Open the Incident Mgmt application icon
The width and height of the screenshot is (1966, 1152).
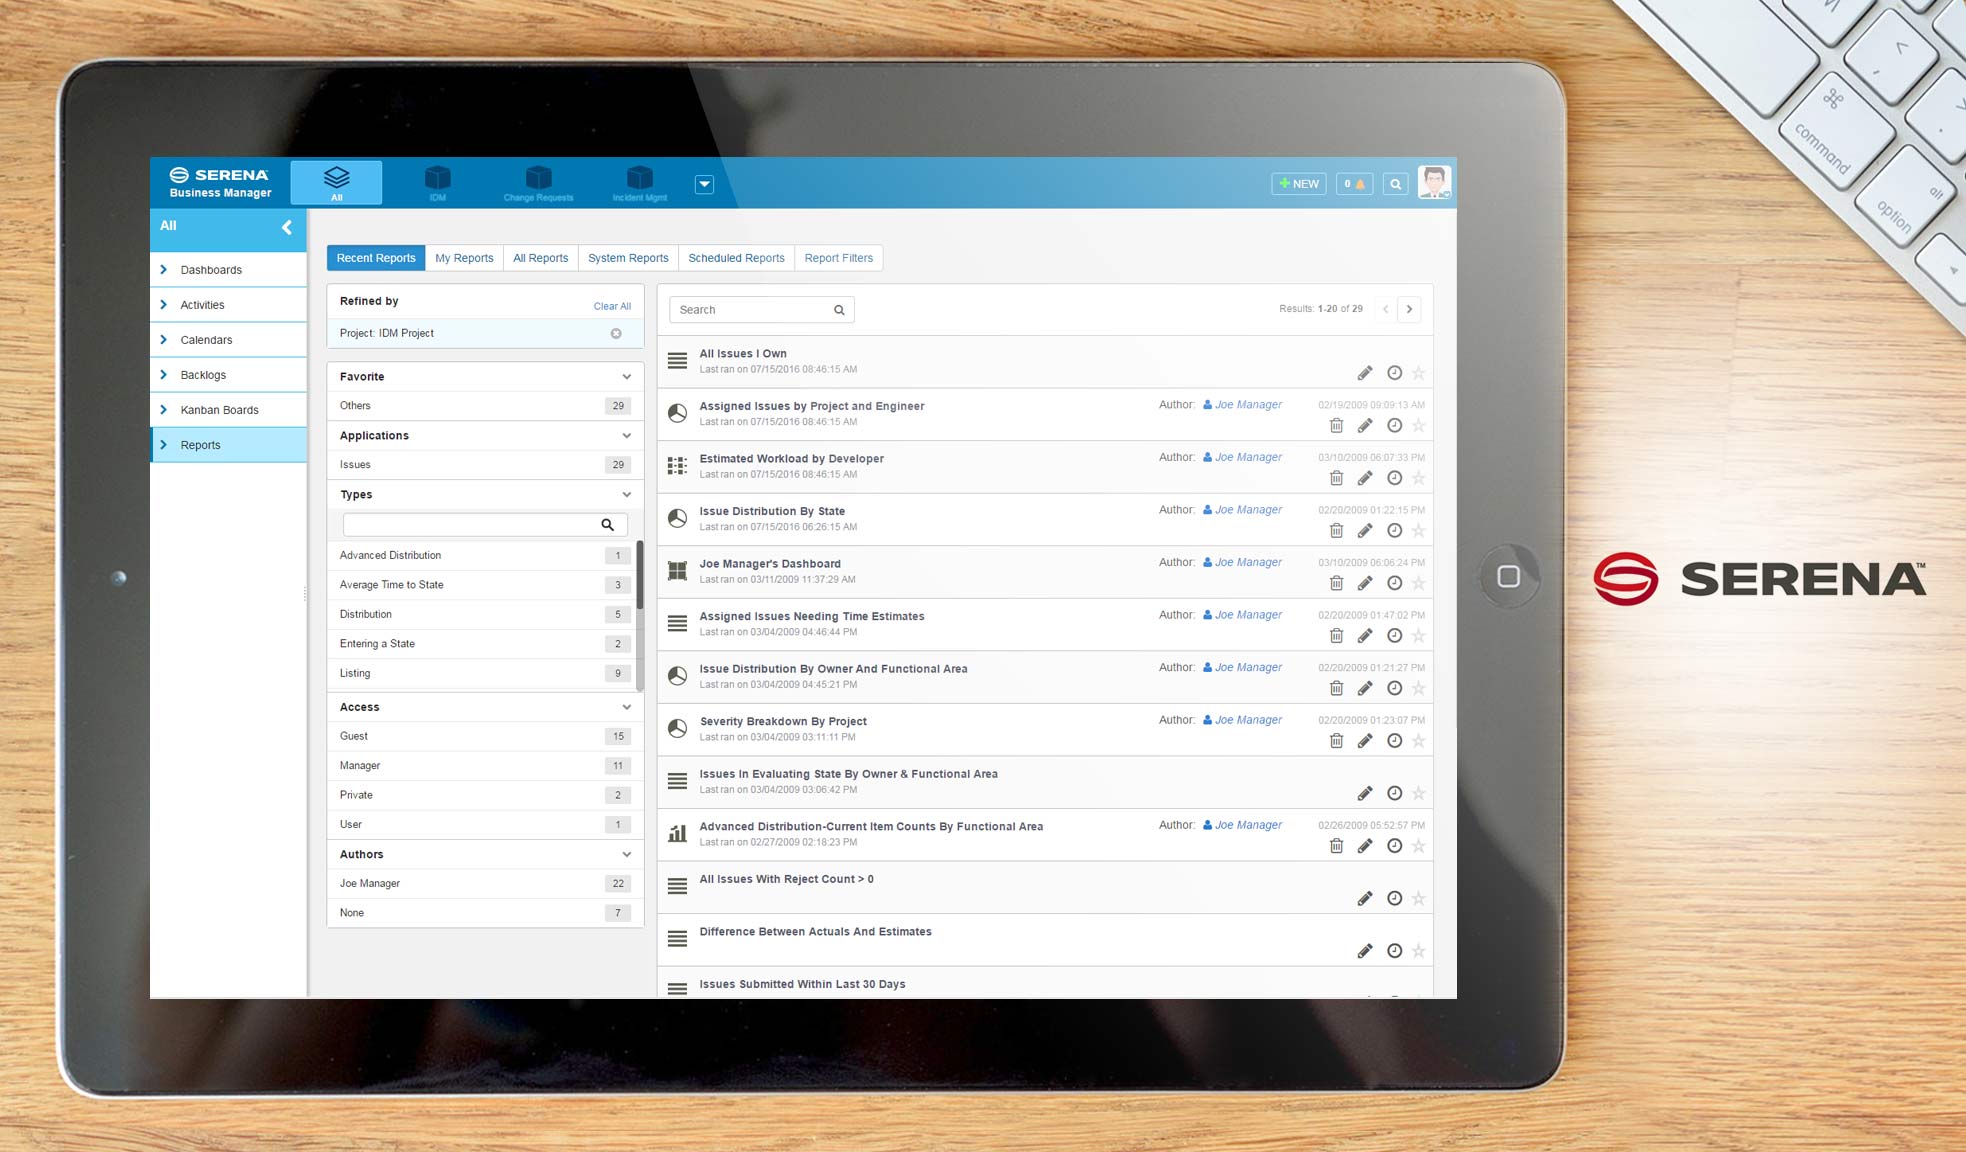point(638,182)
